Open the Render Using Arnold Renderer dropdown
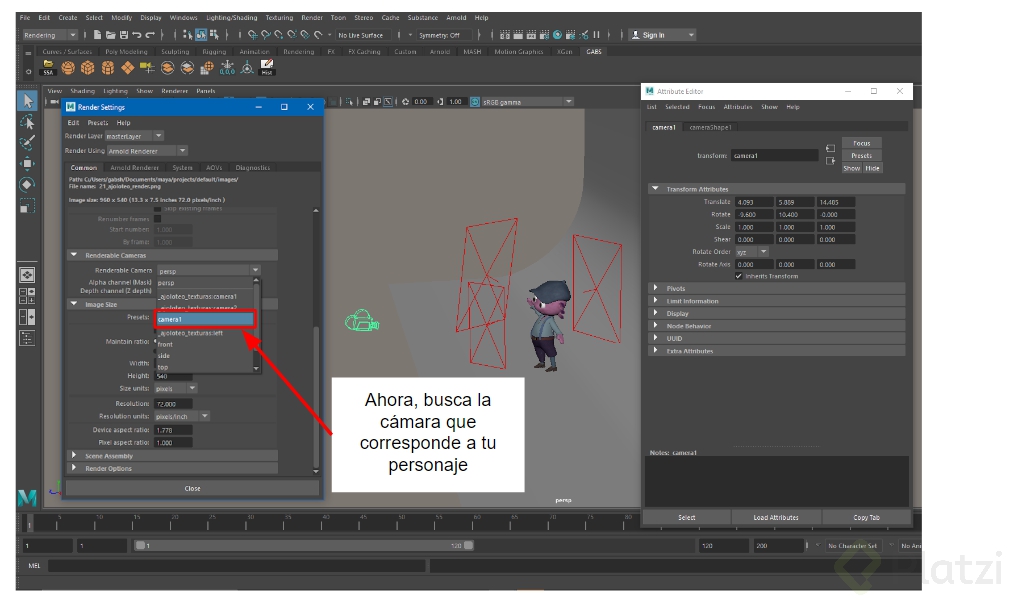The height and width of the screenshot is (602, 1013). click(x=147, y=150)
